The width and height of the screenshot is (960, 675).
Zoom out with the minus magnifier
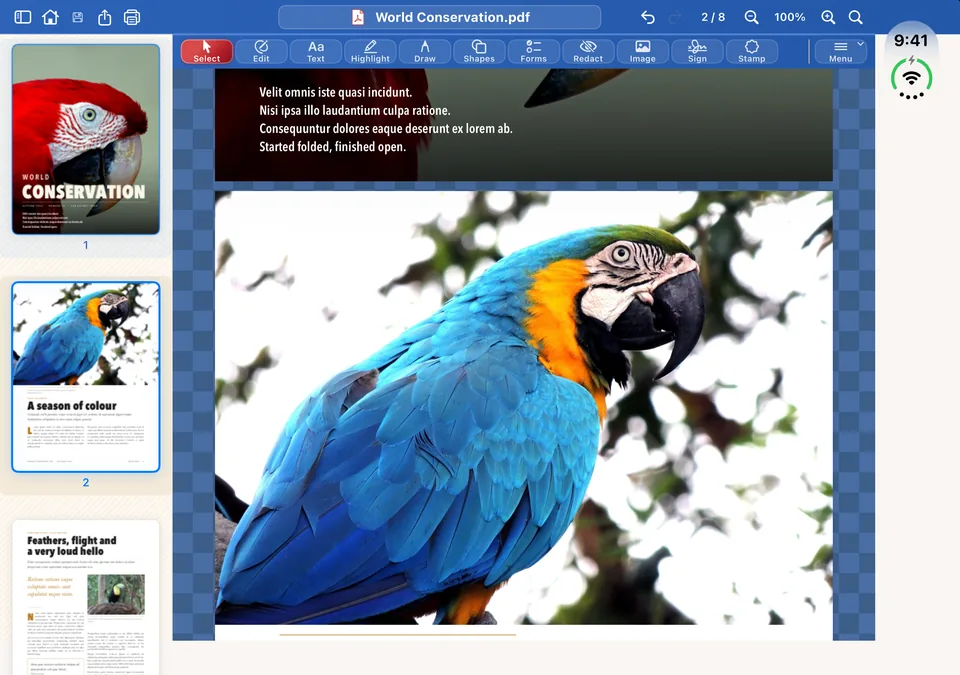pyautogui.click(x=751, y=17)
